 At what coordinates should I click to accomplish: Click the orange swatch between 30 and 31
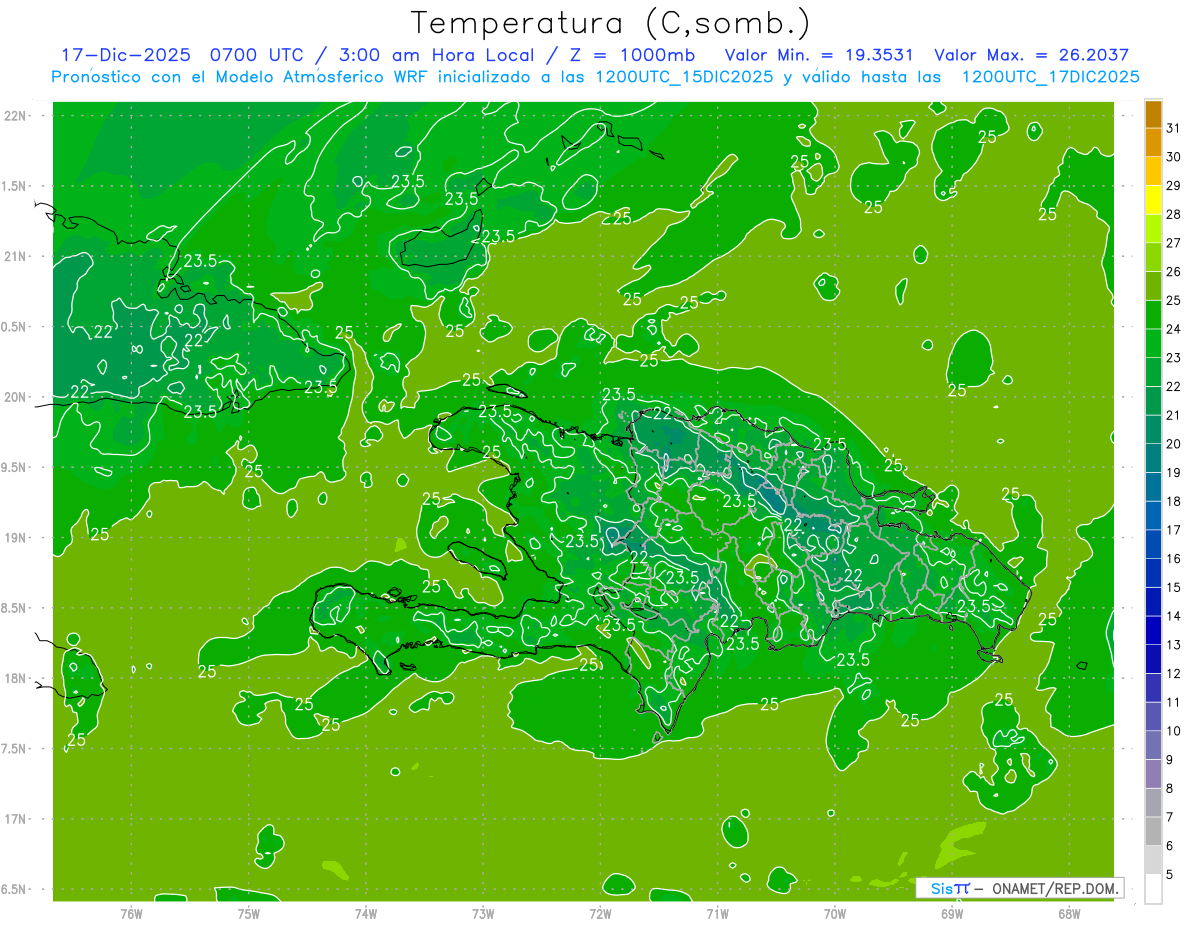pyautogui.click(x=1153, y=143)
